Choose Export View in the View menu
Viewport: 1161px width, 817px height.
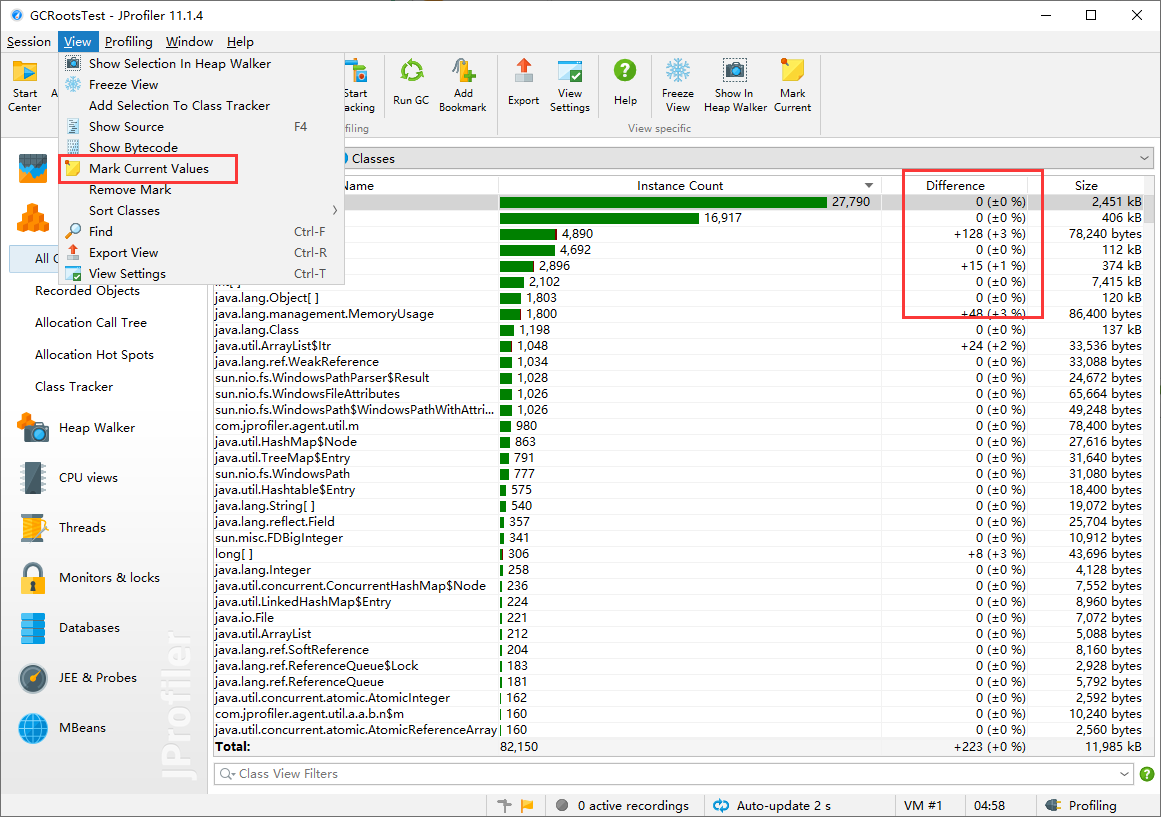click(x=201, y=253)
